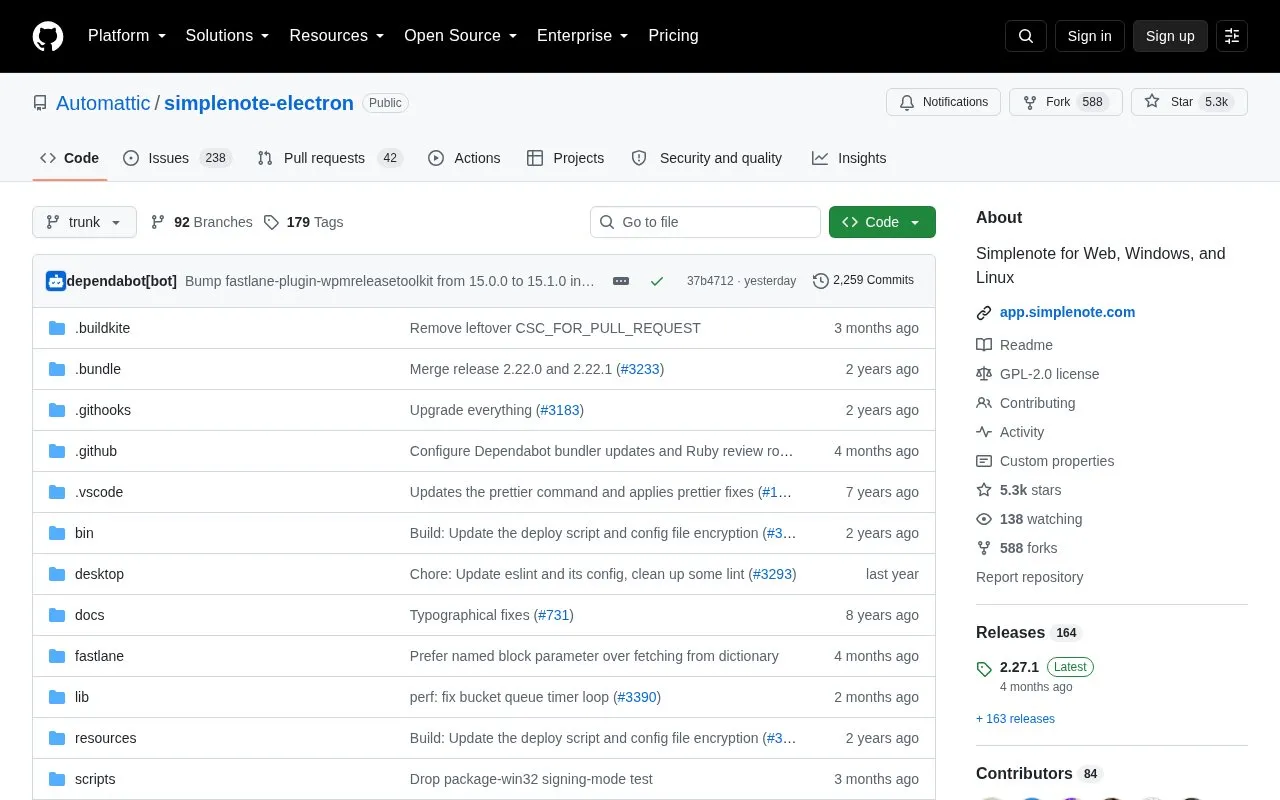Open commit details ellipsis button
The image size is (1280, 800).
(x=621, y=281)
